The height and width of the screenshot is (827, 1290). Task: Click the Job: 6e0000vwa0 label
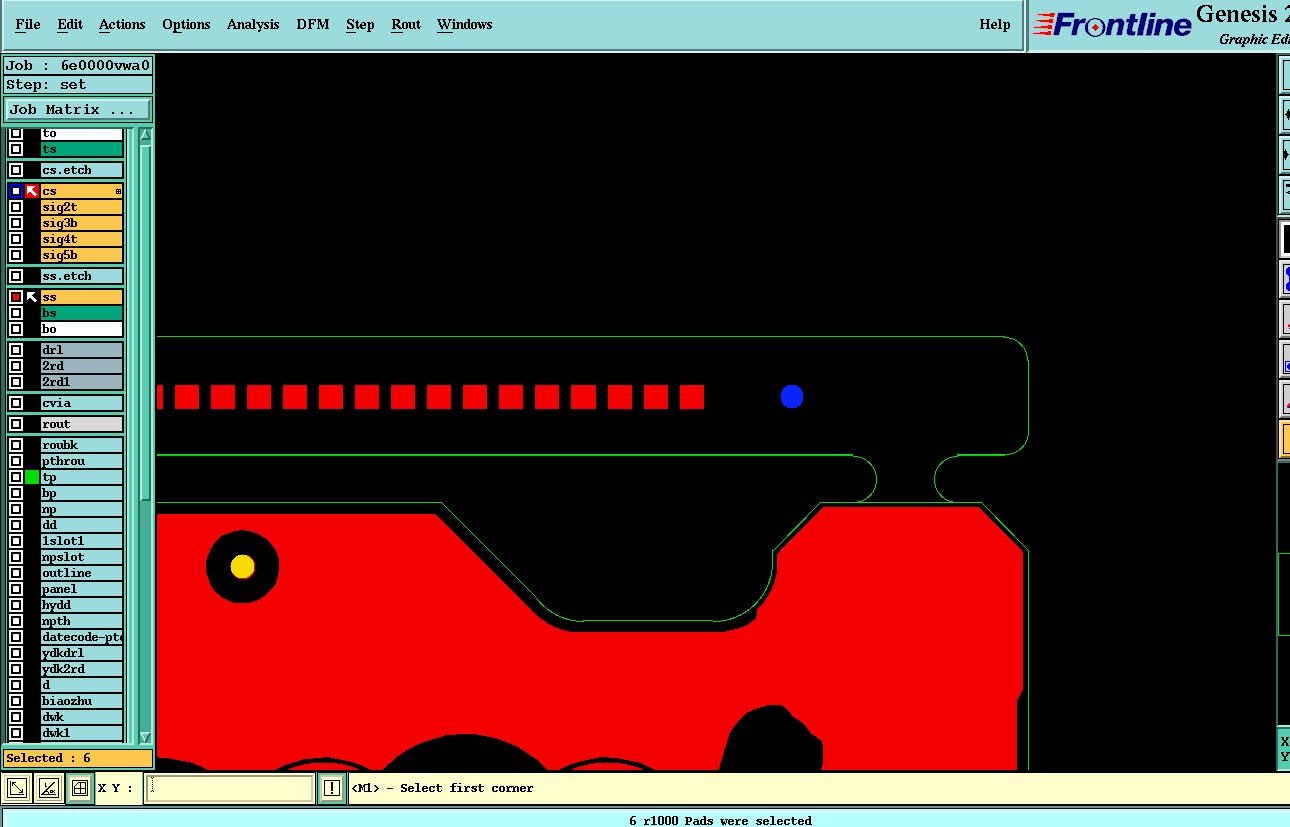78,66
